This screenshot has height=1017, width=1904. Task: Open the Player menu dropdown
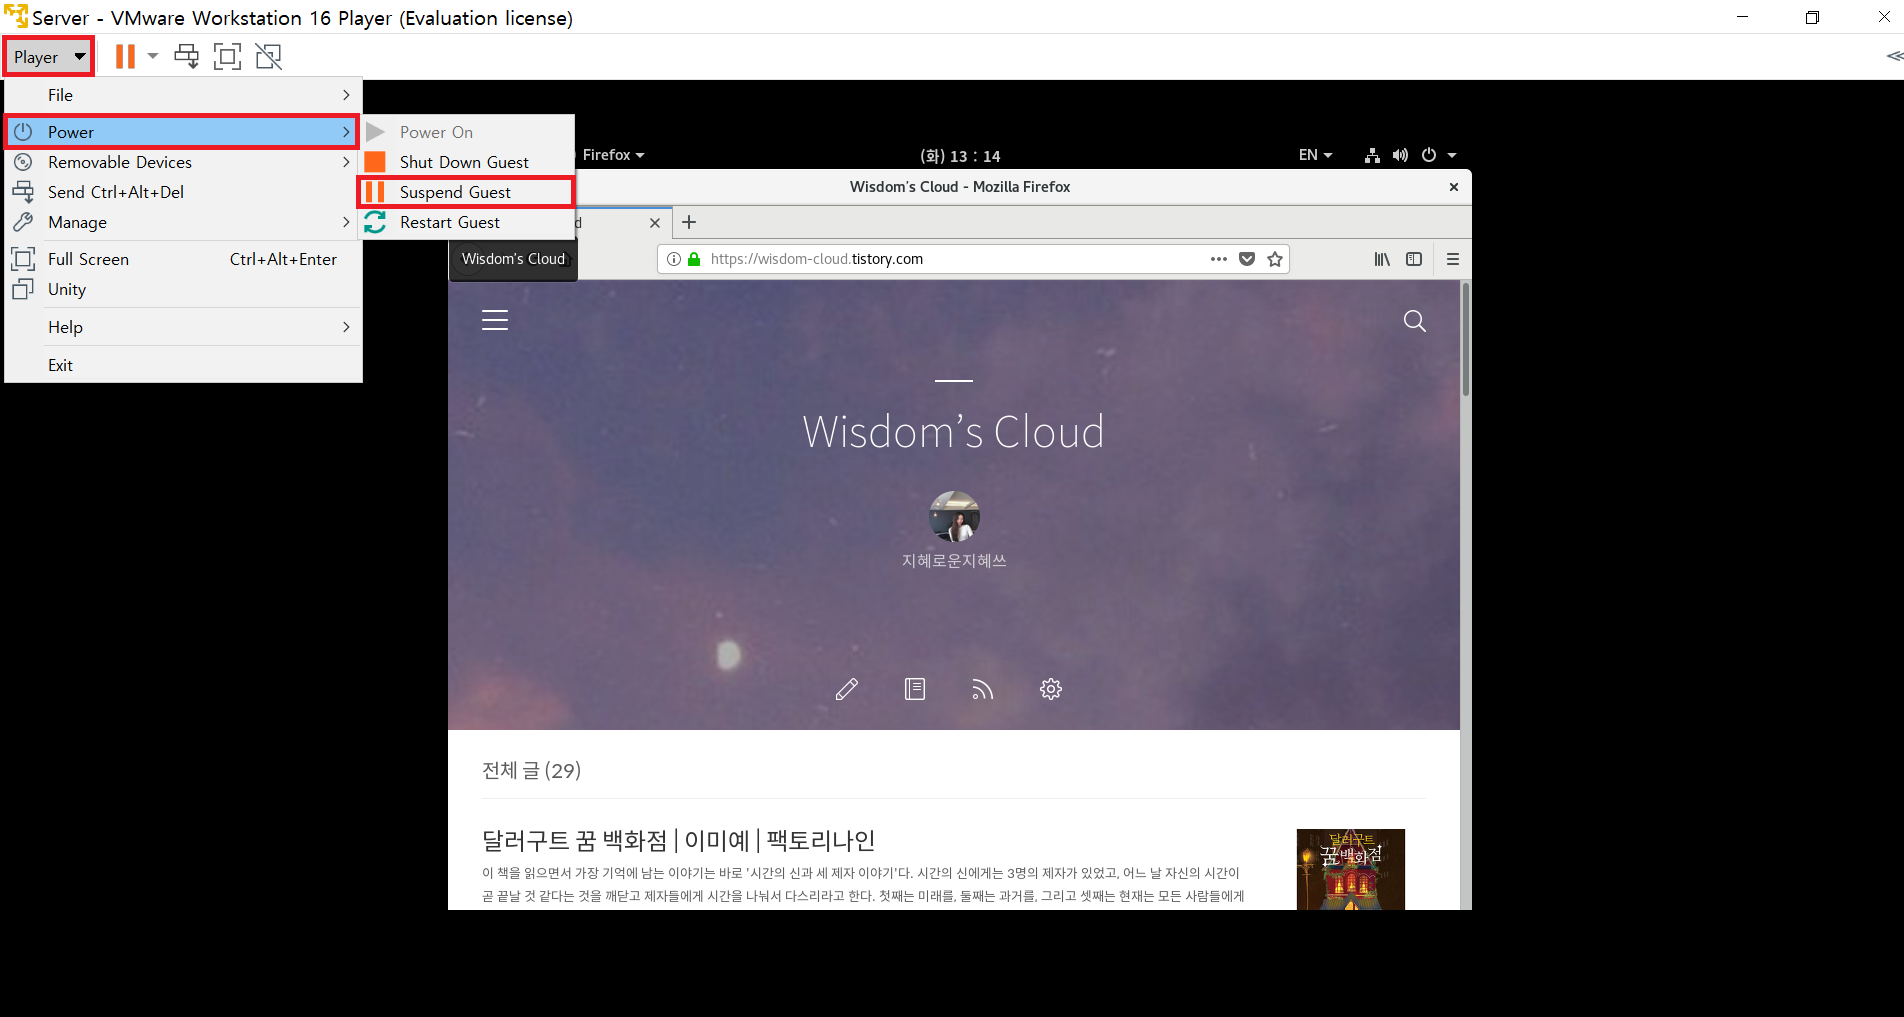(49, 57)
